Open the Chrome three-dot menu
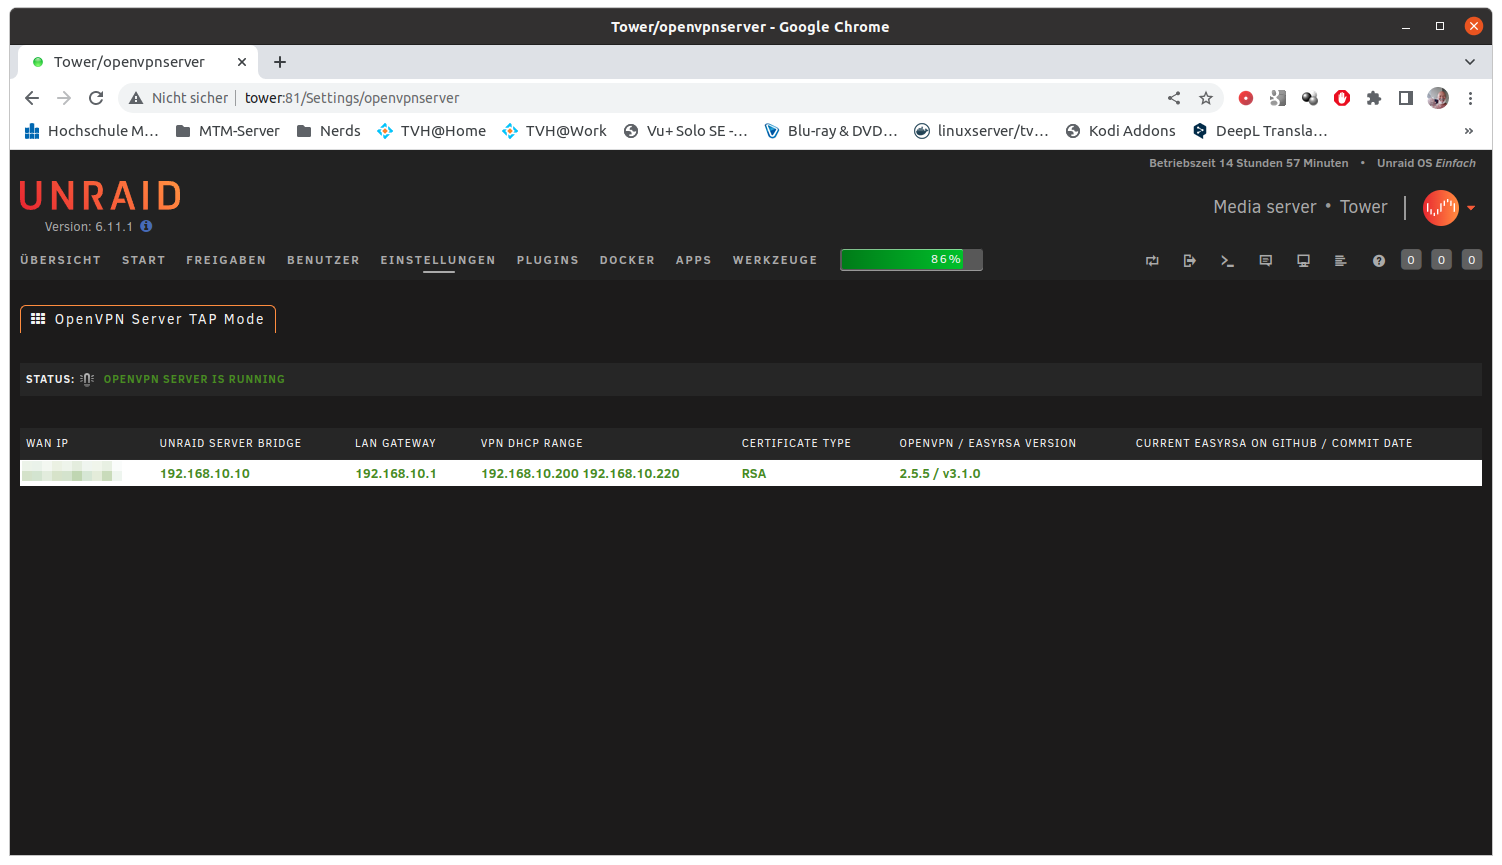The width and height of the screenshot is (1502, 865). (x=1470, y=98)
